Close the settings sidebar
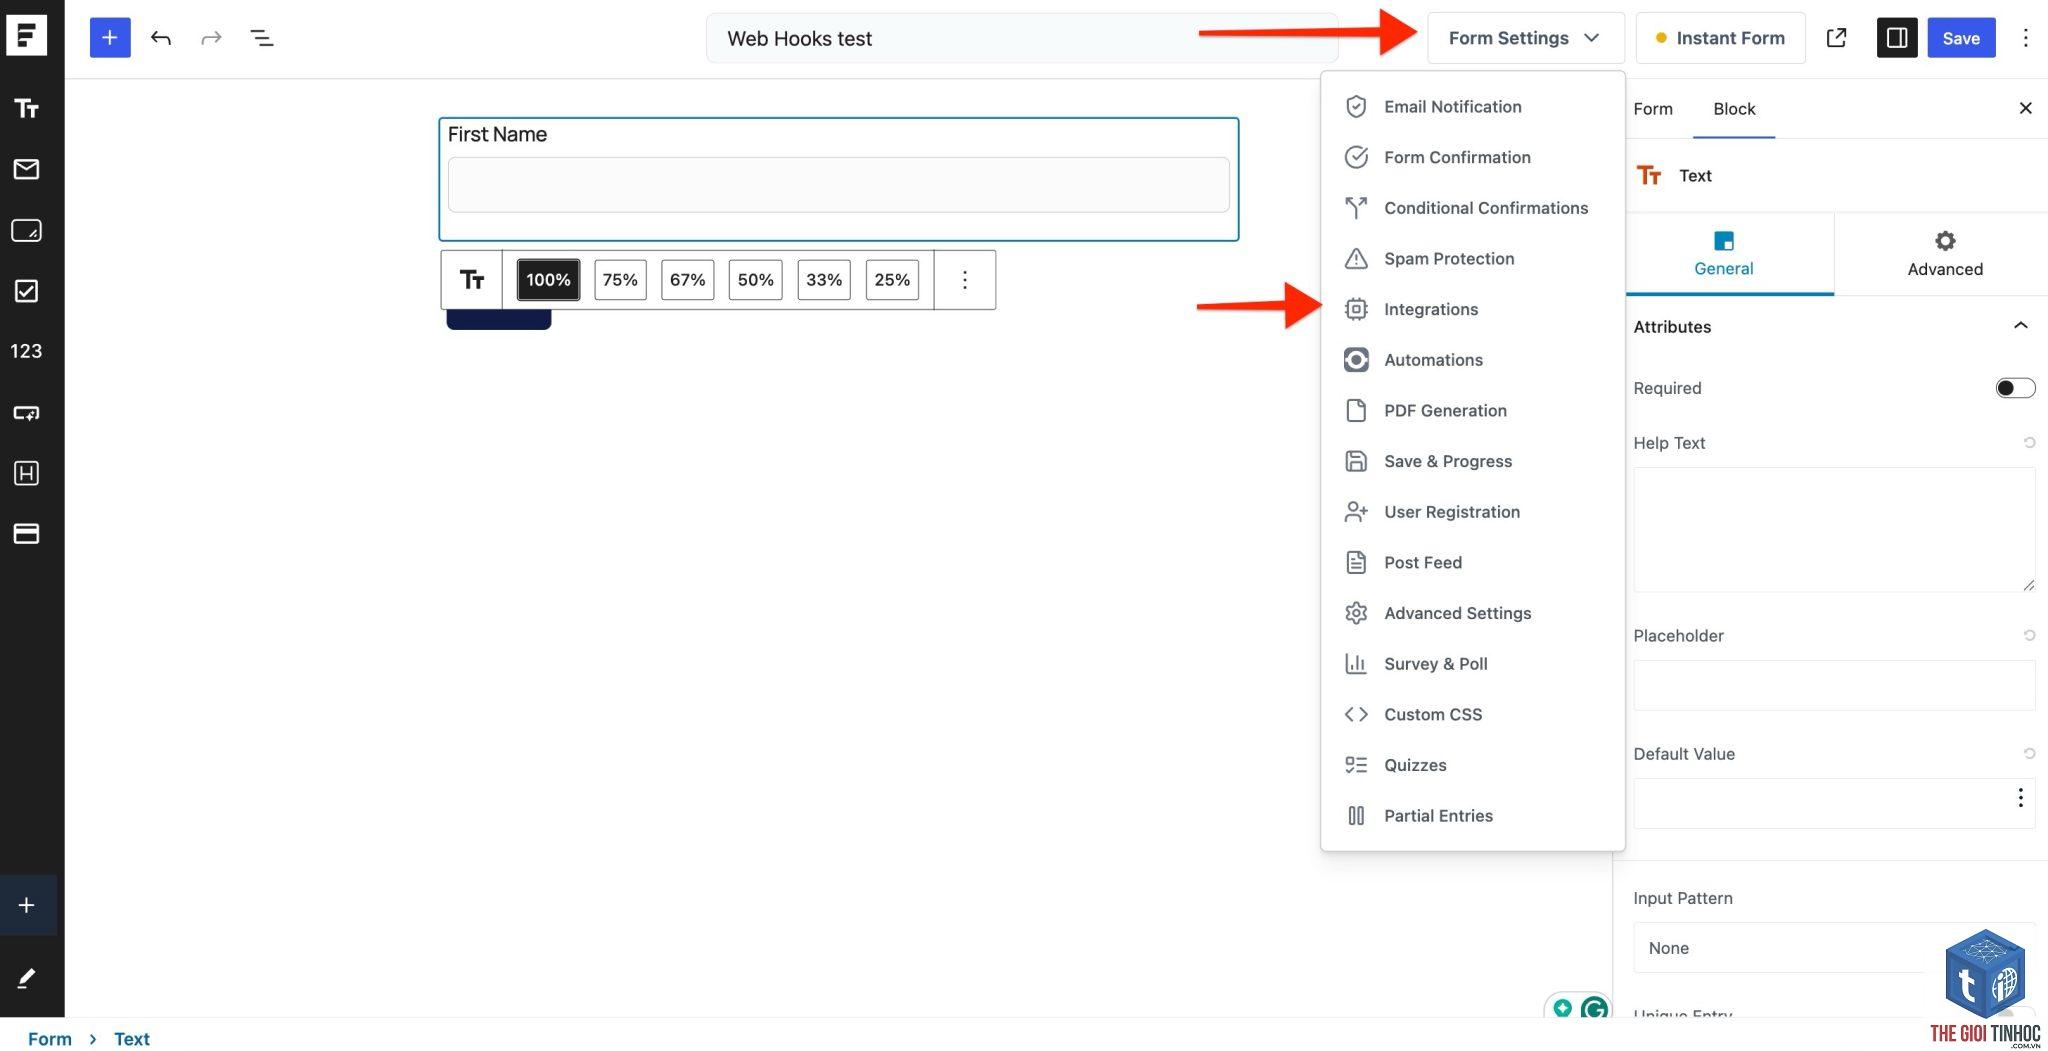The width and height of the screenshot is (2048, 1051). (2025, 108)
